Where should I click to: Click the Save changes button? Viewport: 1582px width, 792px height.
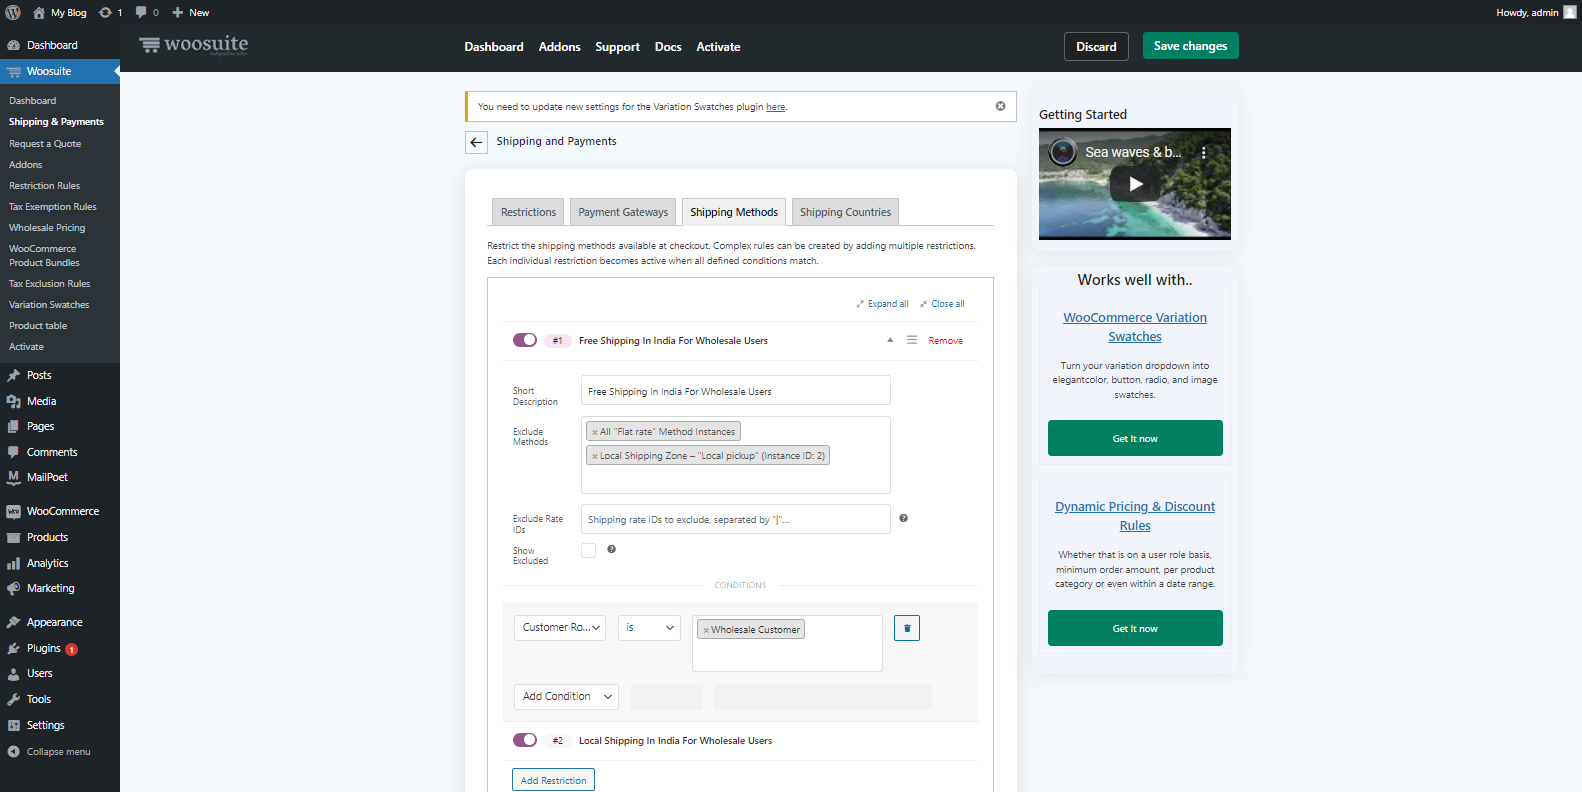point(1190,46)
